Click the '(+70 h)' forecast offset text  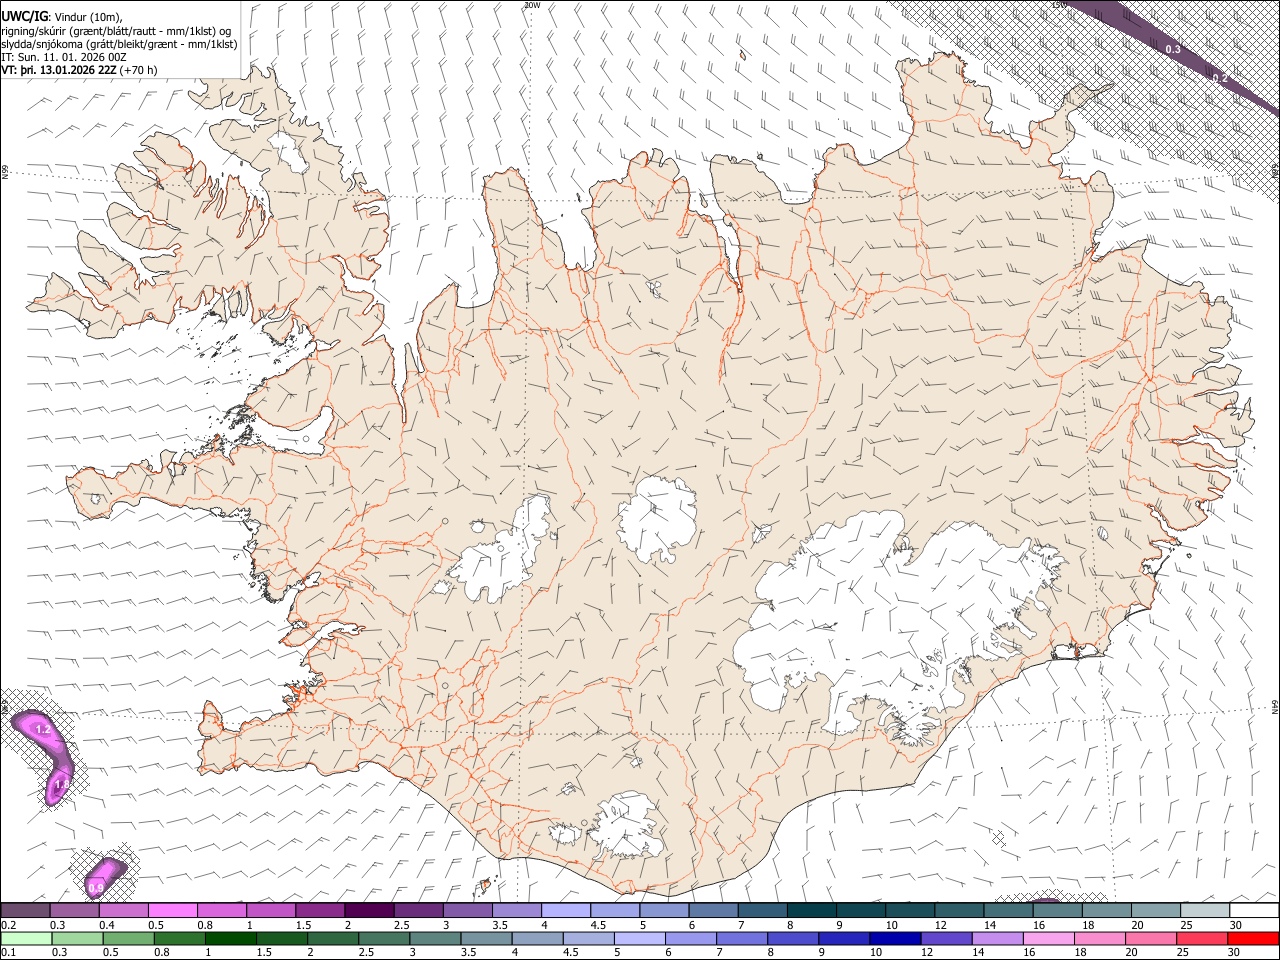point(138,70)
